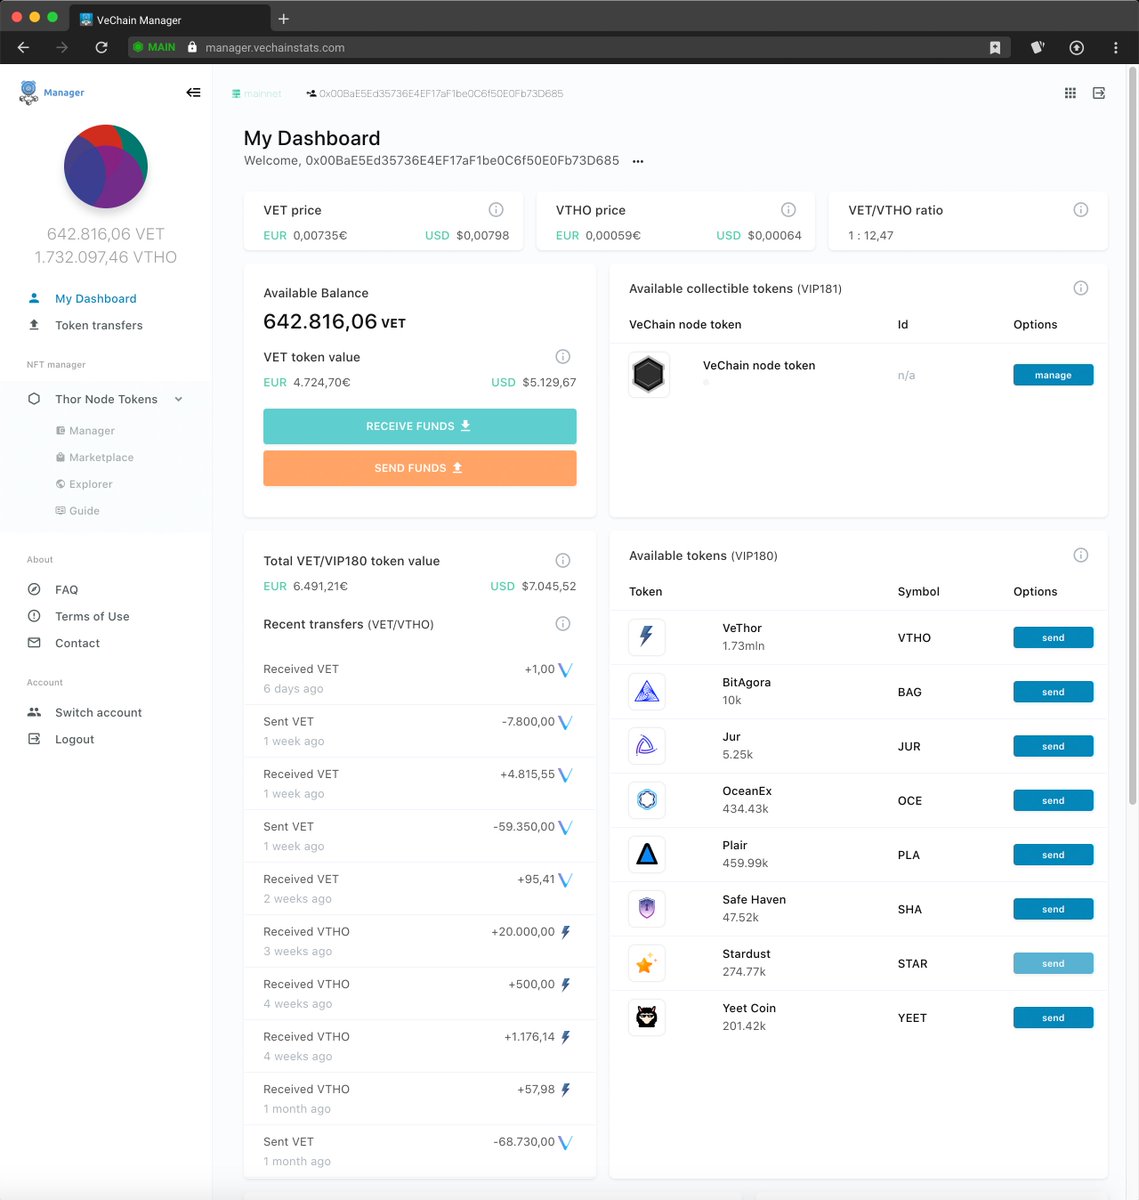1139x1200 pixels.
Task: Open Manager under Thor Node Tokens
Action: tap(92, 431)
